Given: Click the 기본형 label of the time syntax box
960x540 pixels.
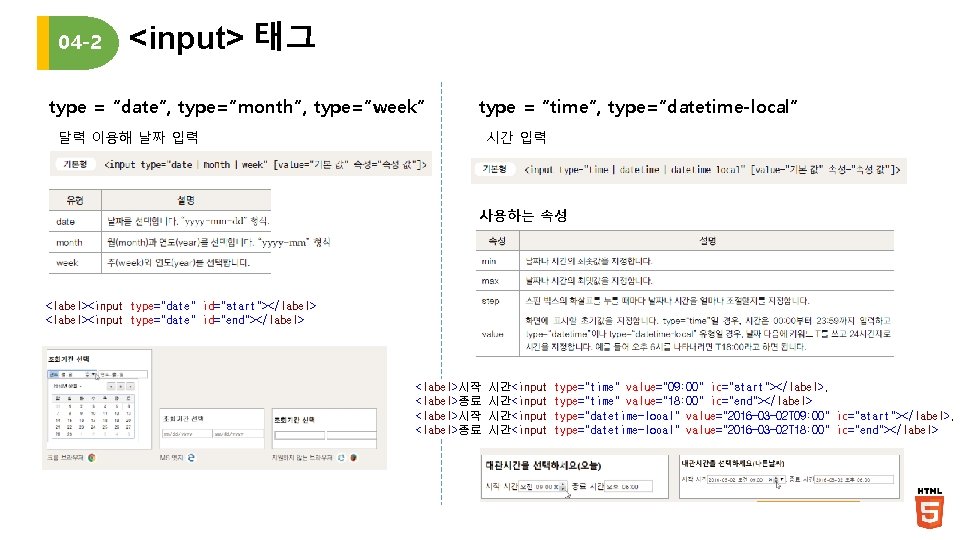Looking at the screenshot, I should pos(494,169).
